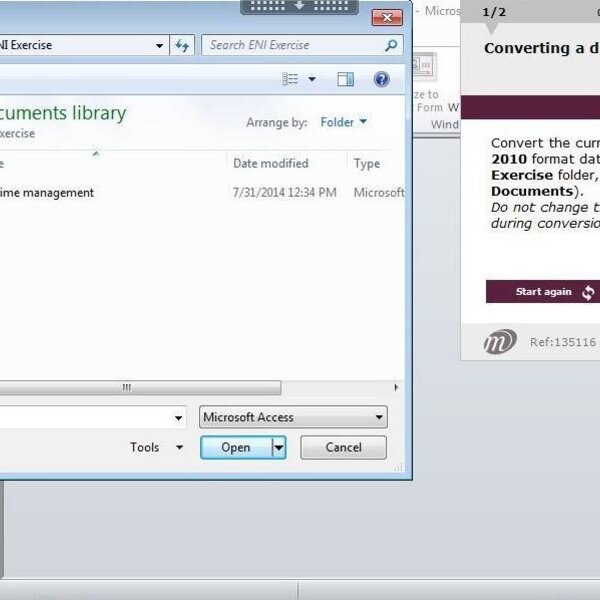600x600 pixels.
Task: Open the file name dropdown arrow
Action: (178, 417)
